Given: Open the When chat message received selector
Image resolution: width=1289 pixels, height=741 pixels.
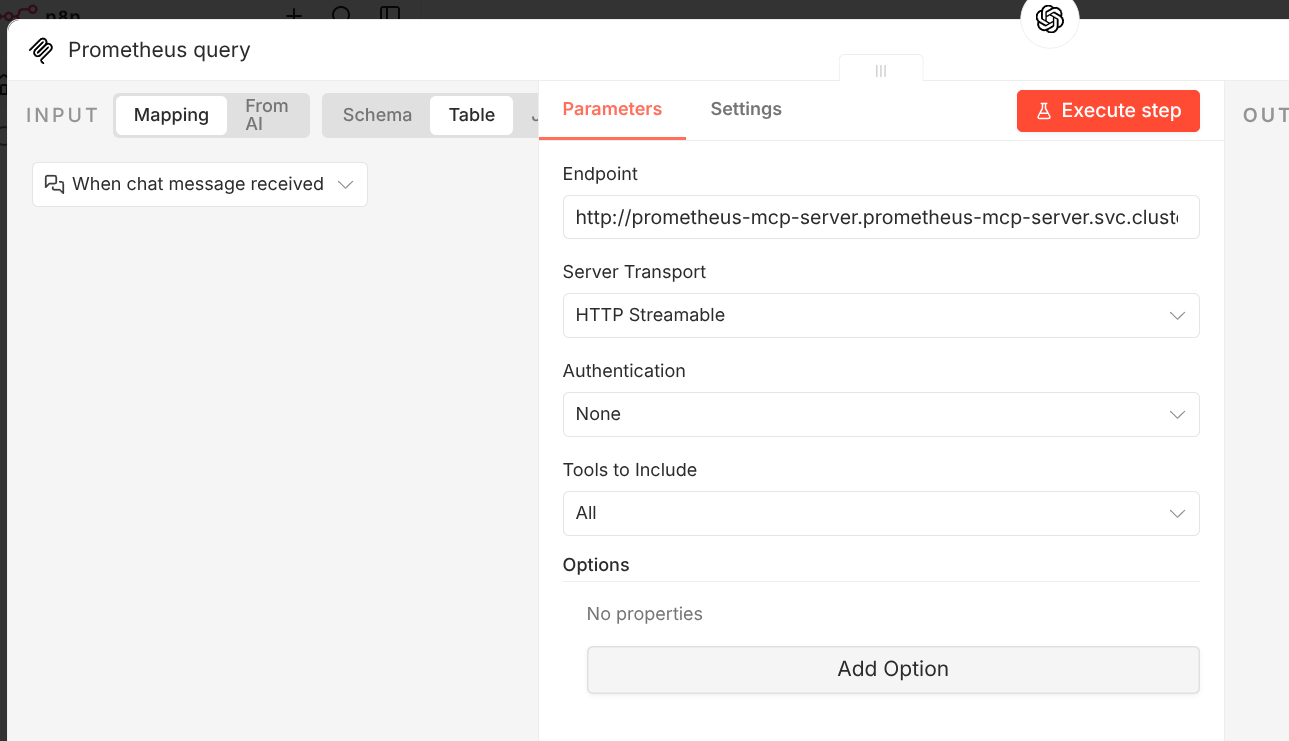Looking at the screenshot, I should (200, 185).
